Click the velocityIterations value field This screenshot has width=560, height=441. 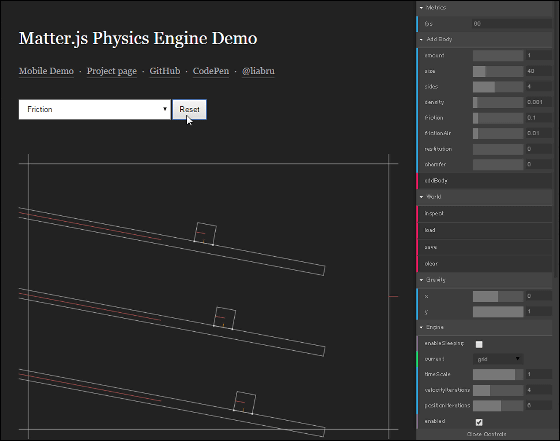pyautogui.click(x=539, y=390)
